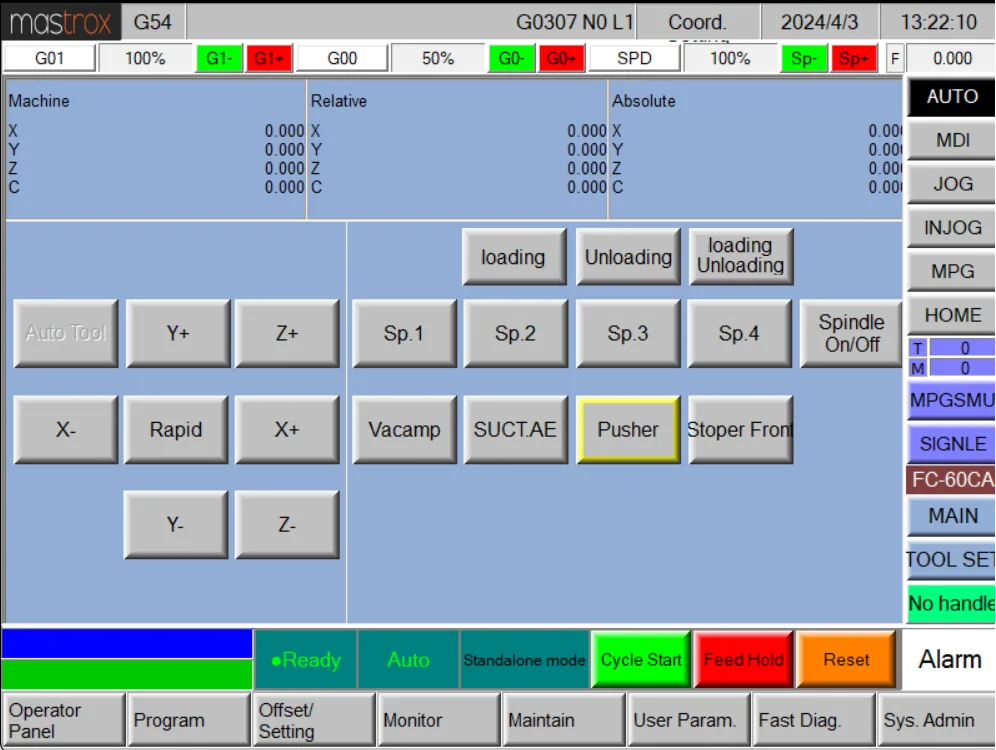Jog the X+ axis
The image size is (996, 750).
pos(287,430)
